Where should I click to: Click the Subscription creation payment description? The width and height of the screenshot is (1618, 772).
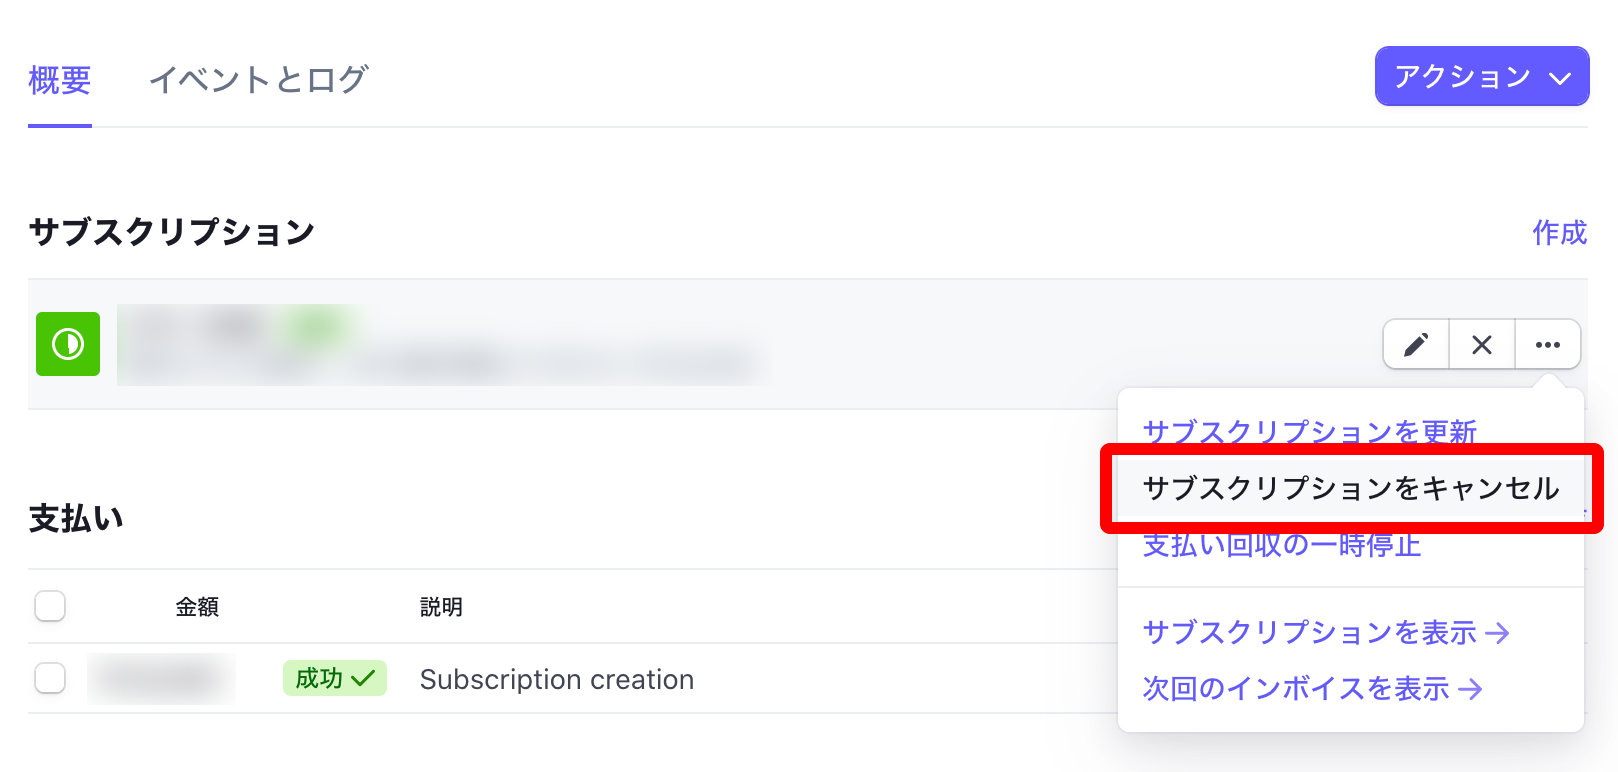click(x=557, y=680)
